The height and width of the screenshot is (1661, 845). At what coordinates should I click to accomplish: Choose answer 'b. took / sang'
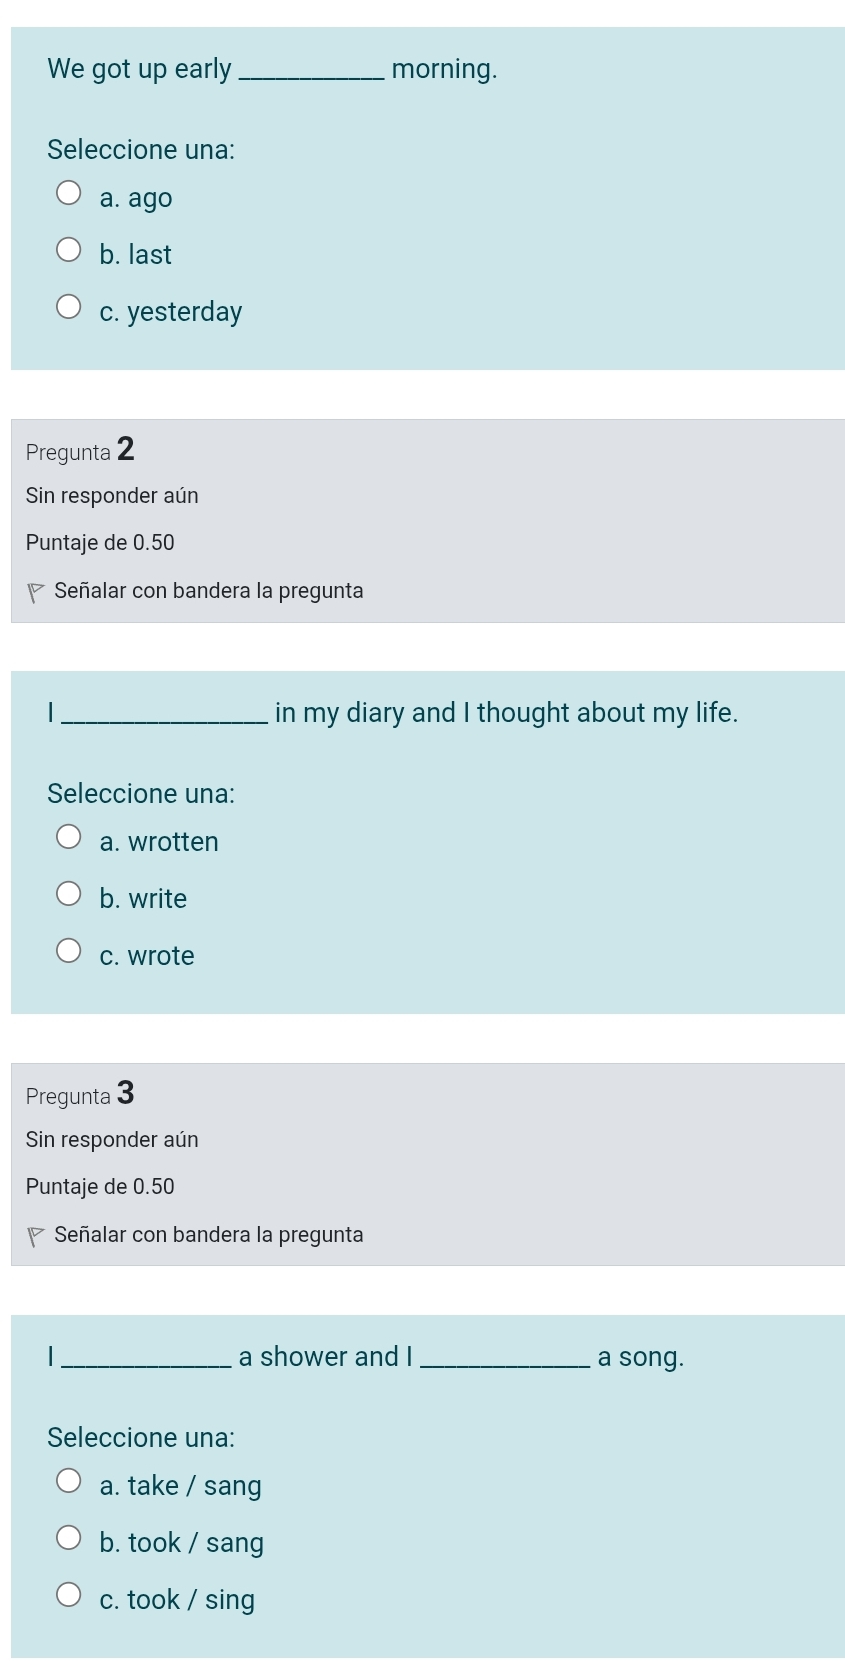[68, 1537]
